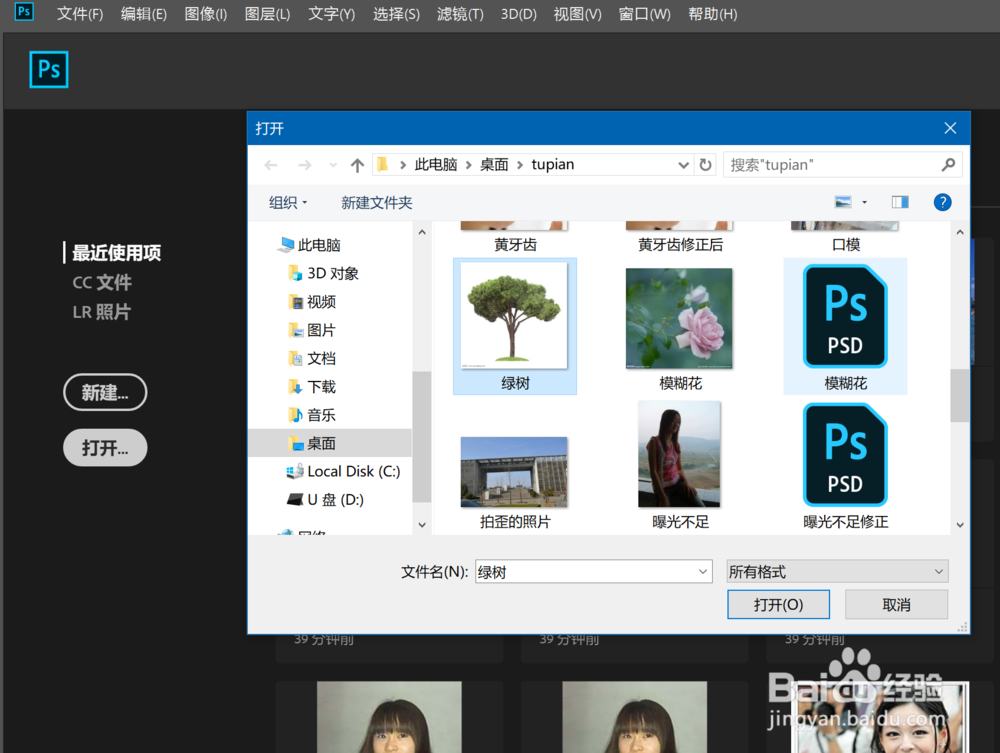Open the 图像(I) menu
The width and height of the screenshot is (1000, 753).
[x=205, y=14]
